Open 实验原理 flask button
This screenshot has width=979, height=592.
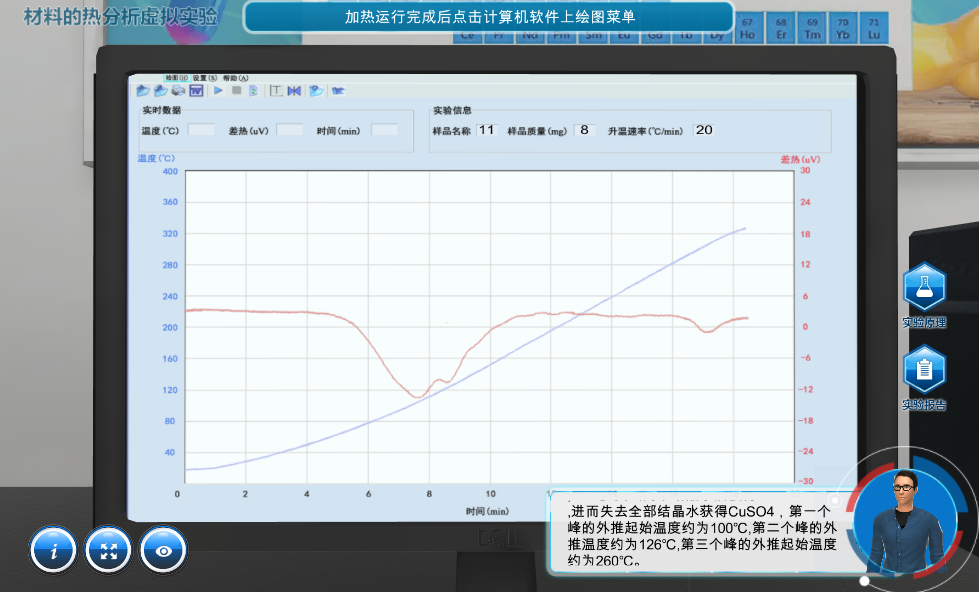point(924,289)
